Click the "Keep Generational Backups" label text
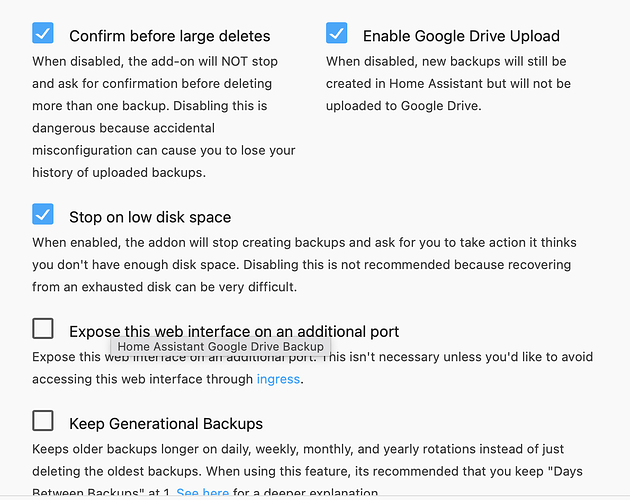This screenshot has width=630, height=500. click(166, 423)
